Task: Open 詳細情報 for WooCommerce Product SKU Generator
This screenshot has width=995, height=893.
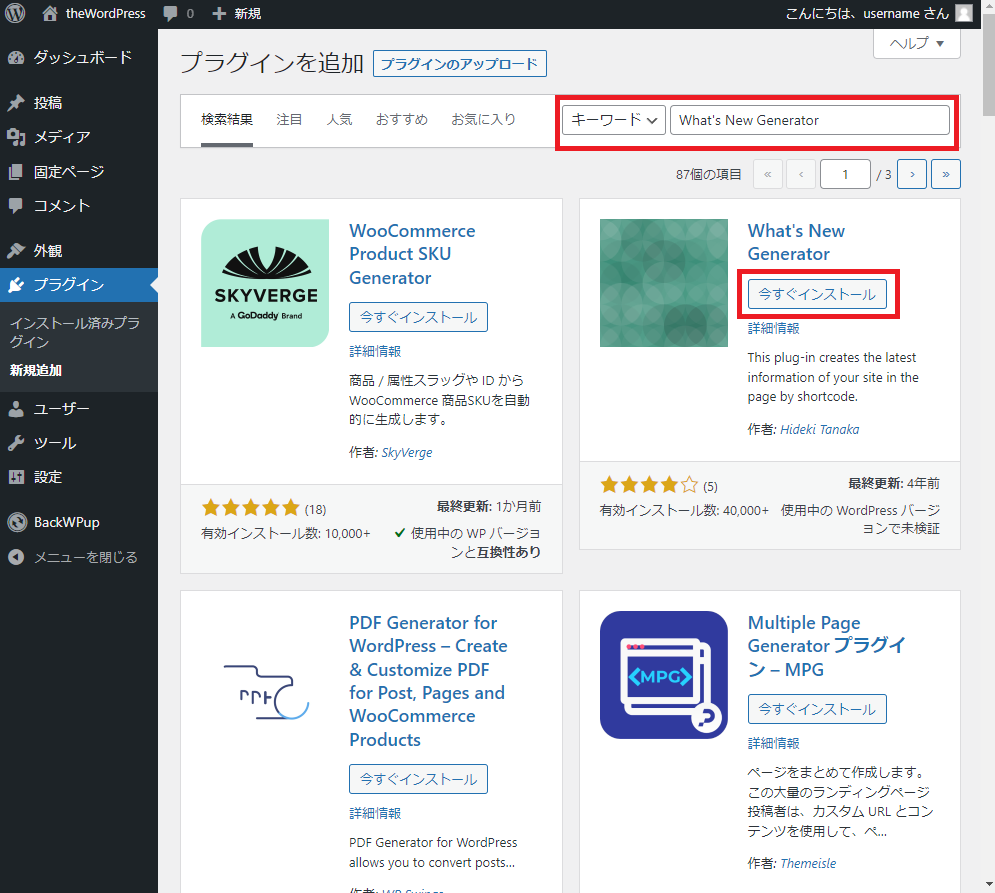Action: coord(375,351)
